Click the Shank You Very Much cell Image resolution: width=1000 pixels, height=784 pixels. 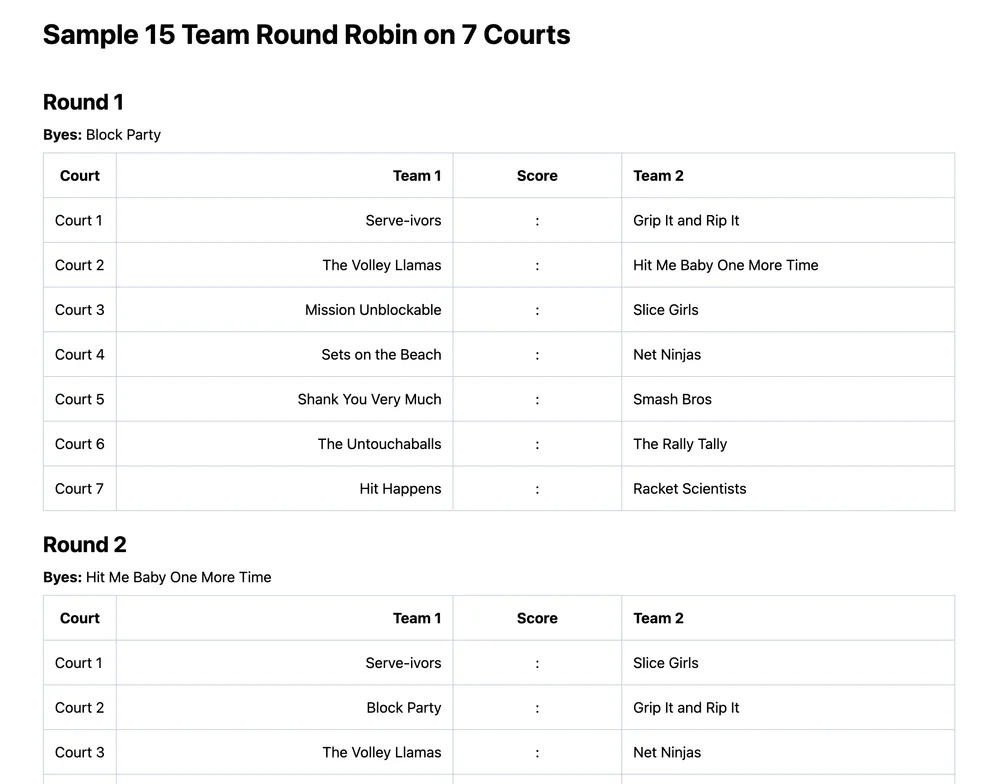tap(369, 399)
